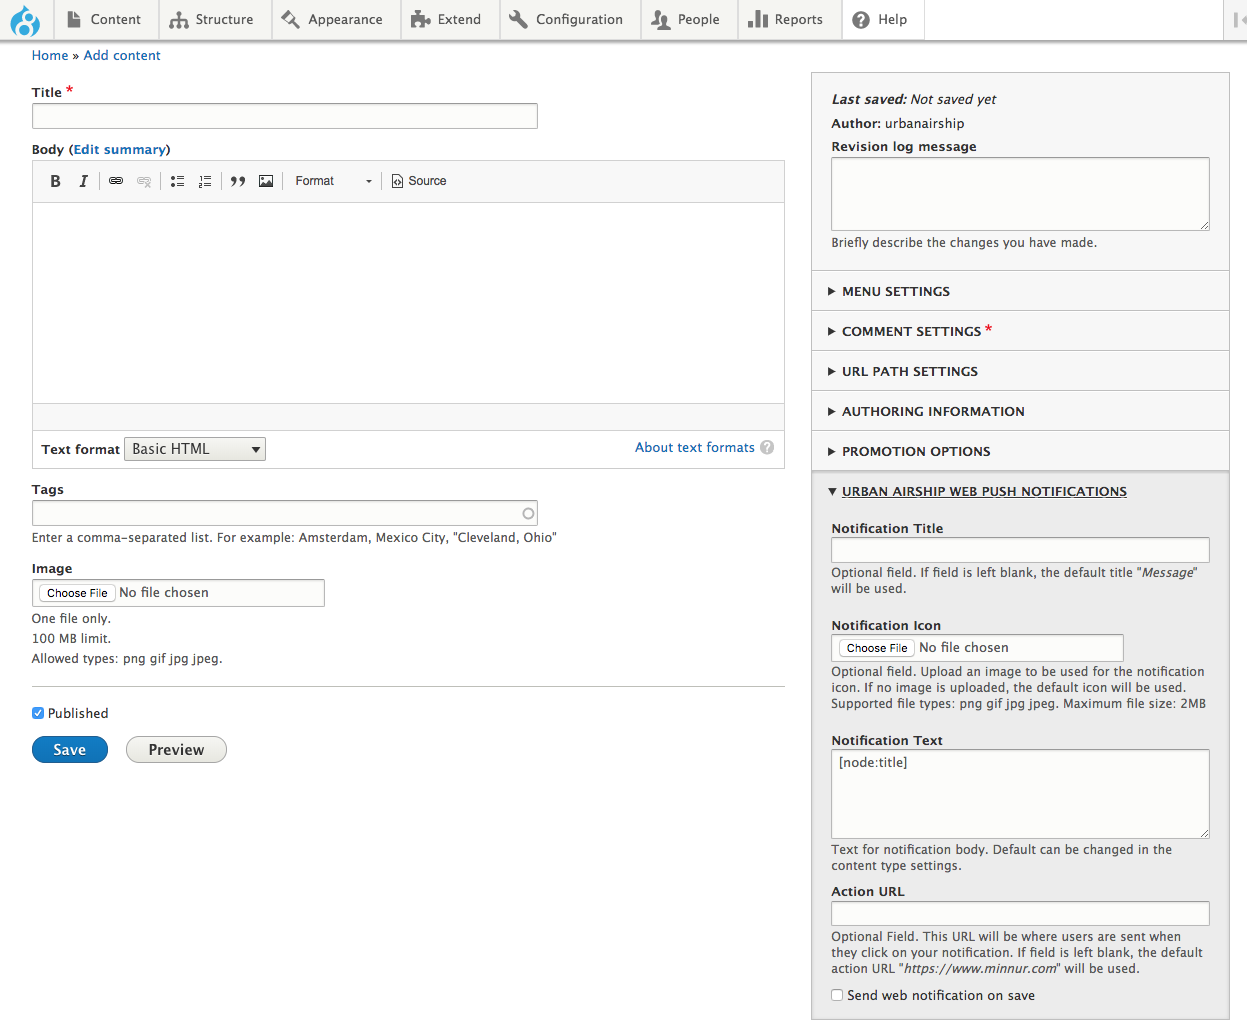
Task: Insert a numbered list in the Body field
Action: (205, 181)
